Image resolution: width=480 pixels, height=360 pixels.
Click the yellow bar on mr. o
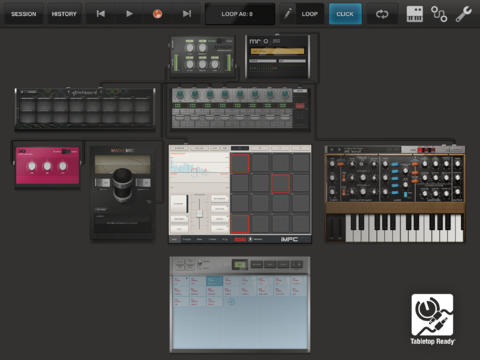click(278, 51)
